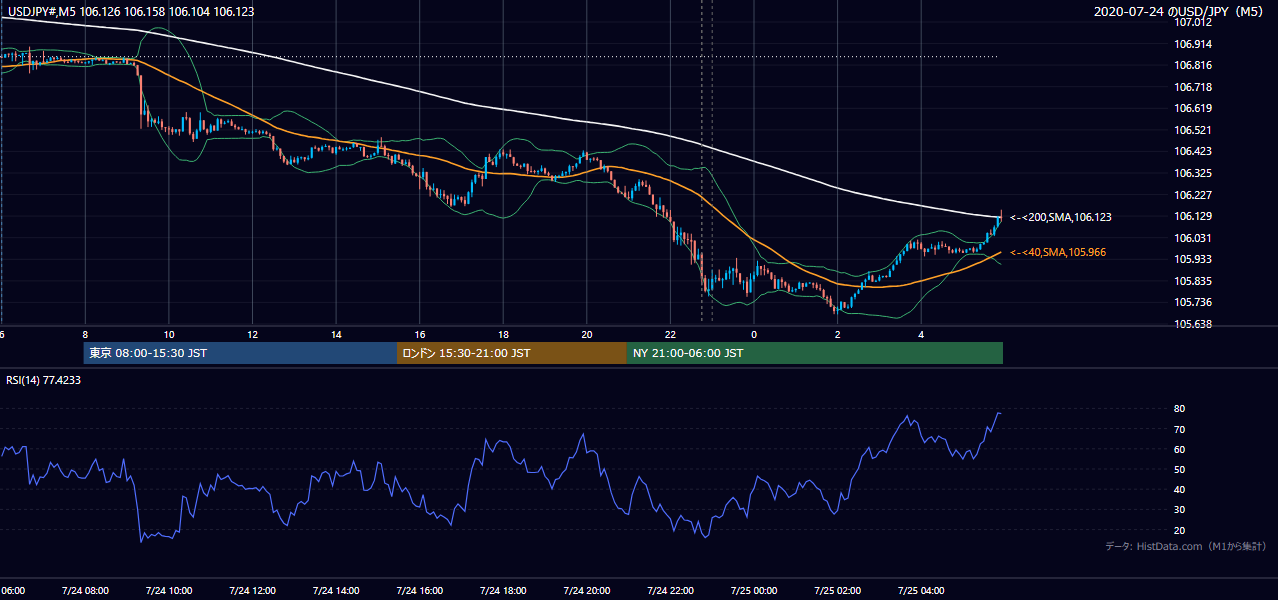Click the 7/25 00:00 time axis label
The height and width of the screenshot is (600, 1278).
pos(754,591)
